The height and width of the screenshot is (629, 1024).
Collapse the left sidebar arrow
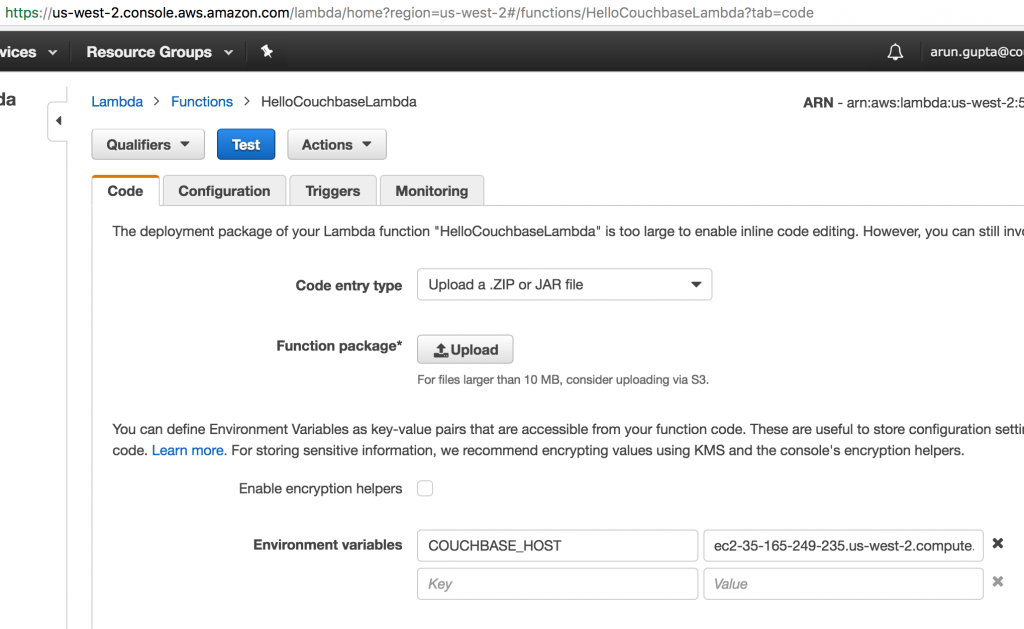click(58, 121)
